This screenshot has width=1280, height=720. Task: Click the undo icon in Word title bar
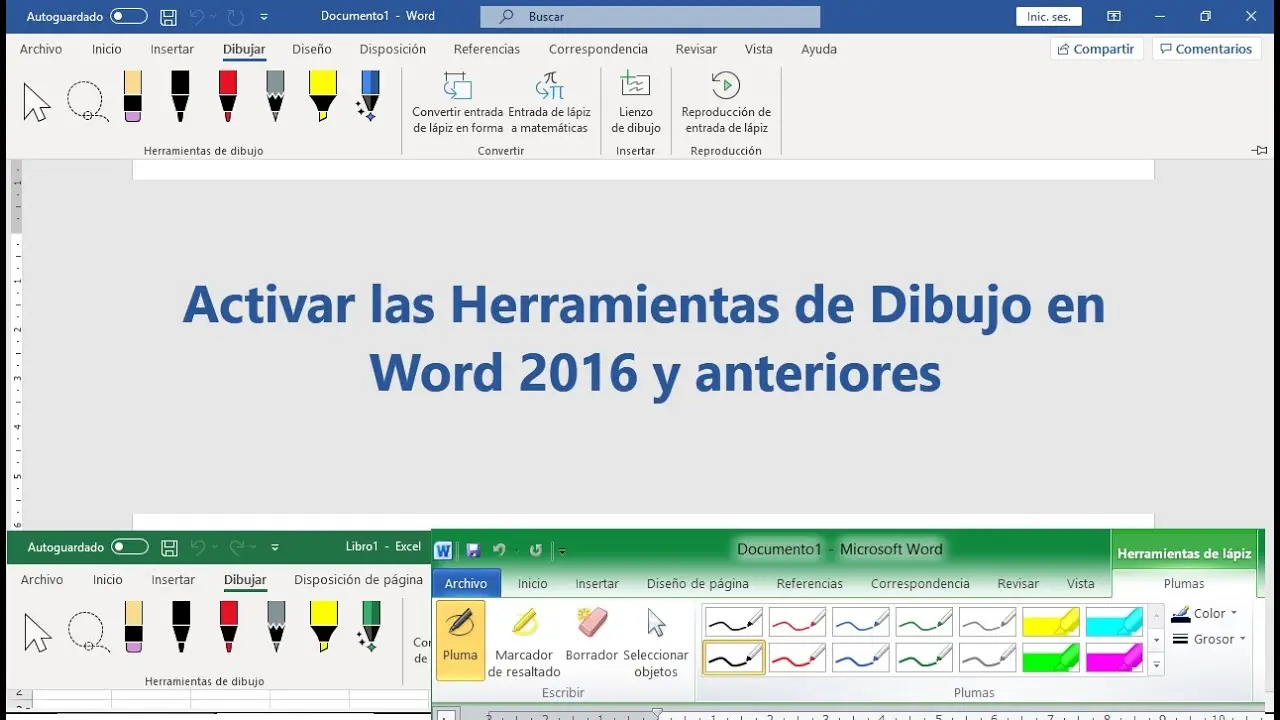point(197,17)
